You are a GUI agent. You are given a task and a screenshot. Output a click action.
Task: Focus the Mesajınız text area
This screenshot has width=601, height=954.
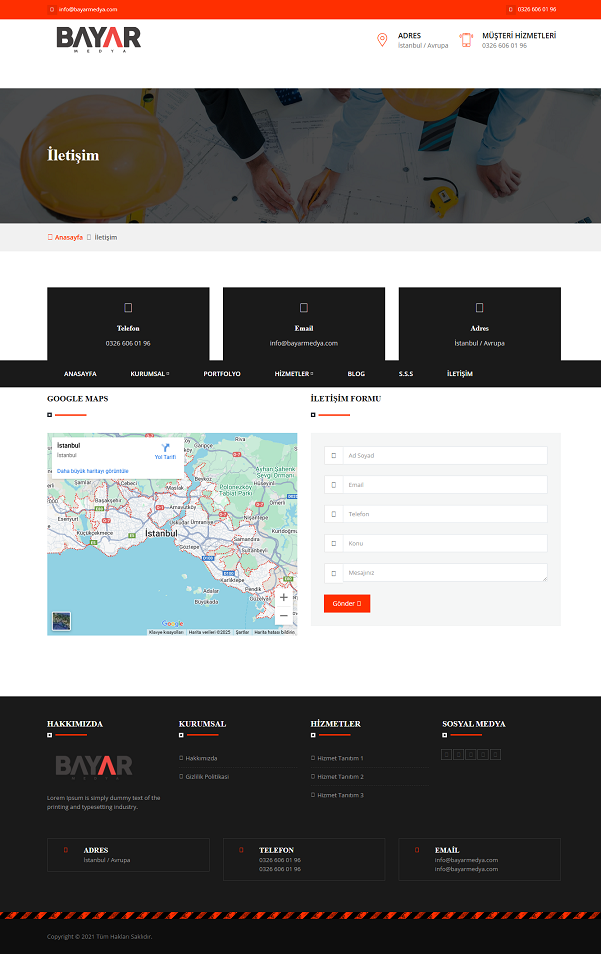point(445,573)
